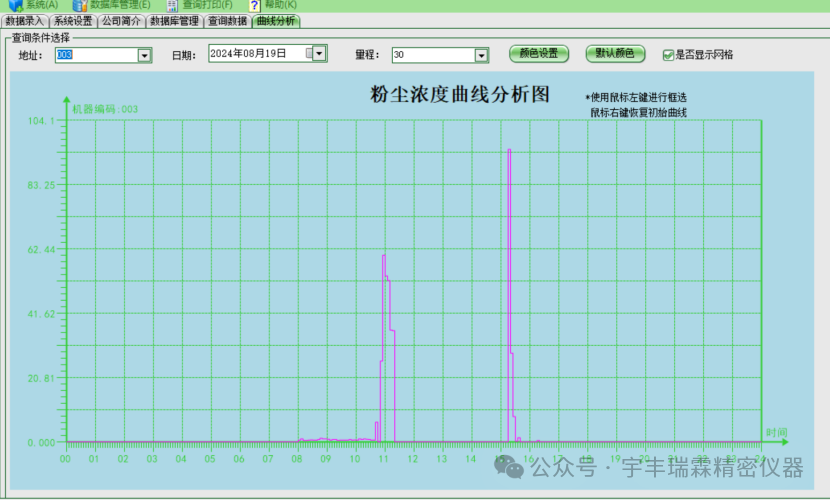
Task: Click the x-axis hour label 13
Action: pyautogui.click(x=441, y=459)
